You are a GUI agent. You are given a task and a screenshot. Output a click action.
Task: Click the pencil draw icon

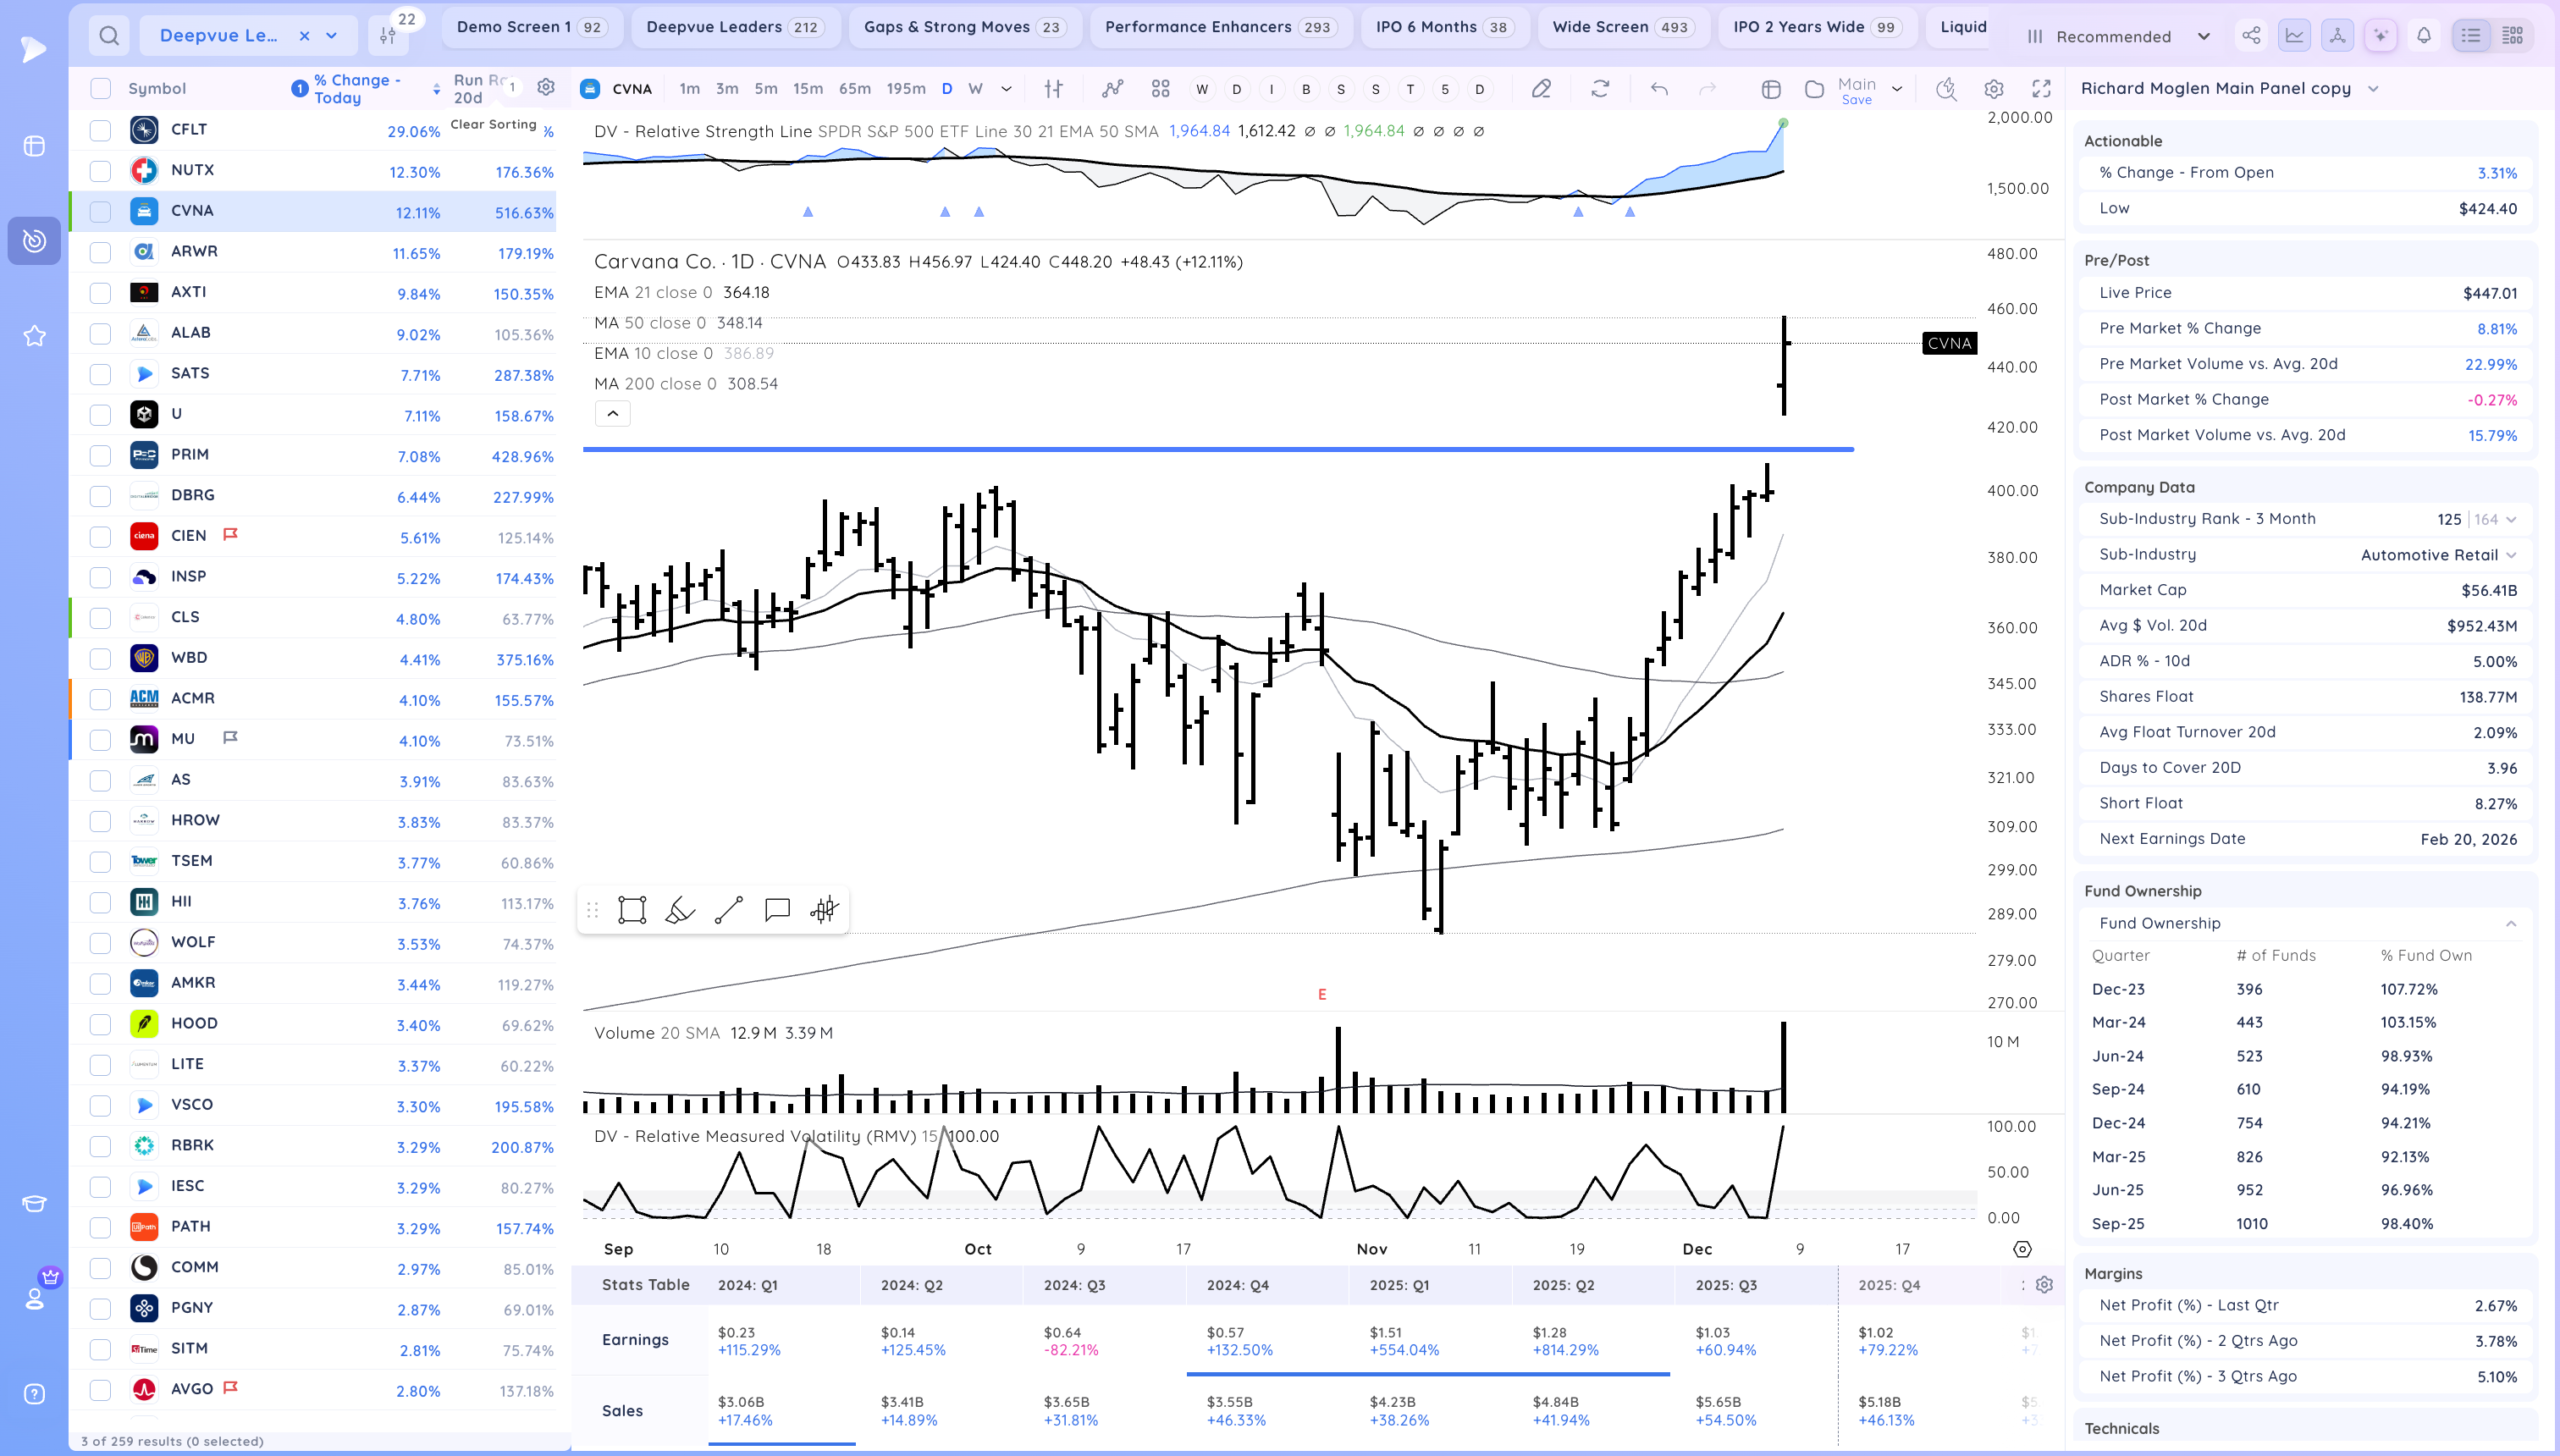point(1541,89)
